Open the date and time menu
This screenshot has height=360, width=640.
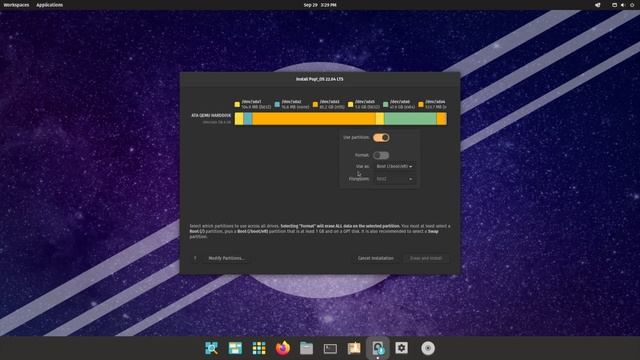click(320, 5)
